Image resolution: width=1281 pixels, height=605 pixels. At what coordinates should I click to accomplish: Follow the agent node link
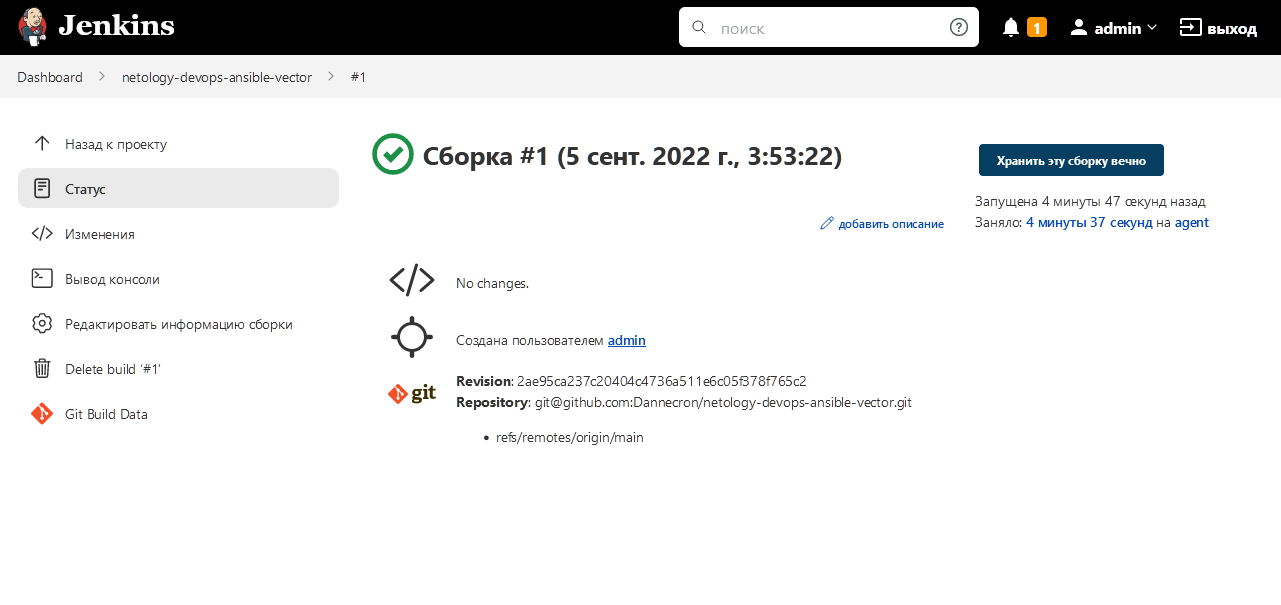(x=1191, y=223)
